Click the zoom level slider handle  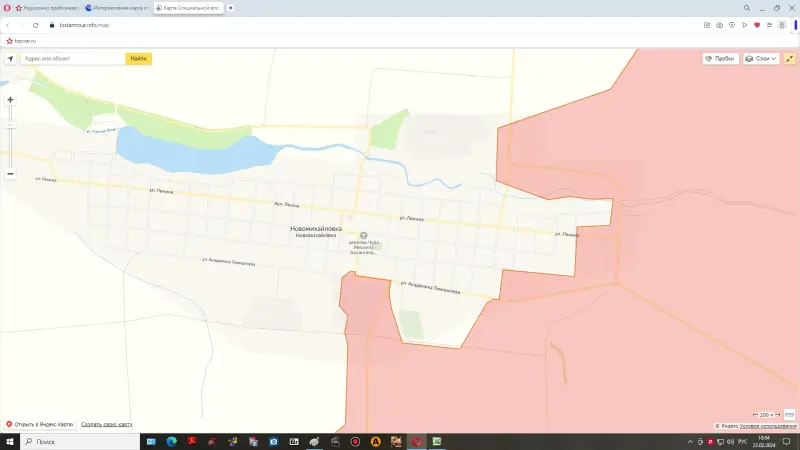pos(10,125)
